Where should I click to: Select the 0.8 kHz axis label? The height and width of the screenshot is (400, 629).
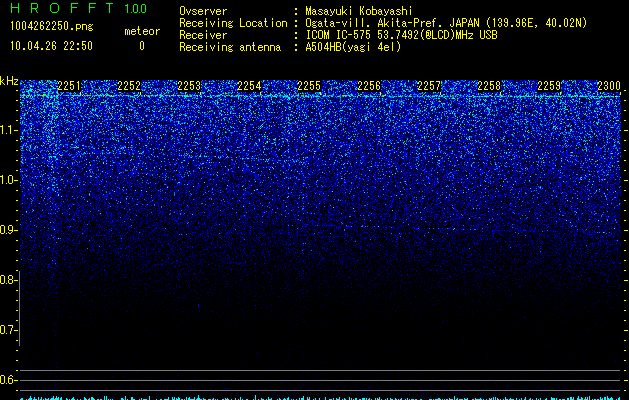pos(7,280)
